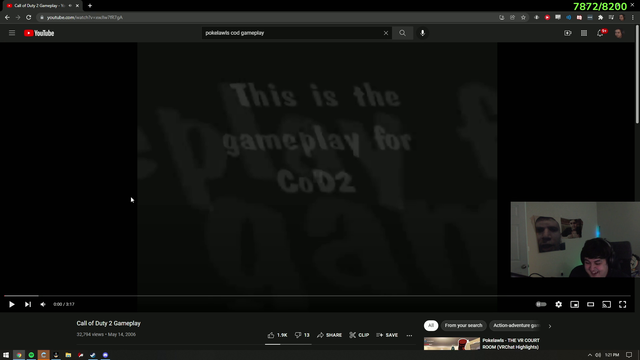Open File Explorer from the taskbar

coord(68,355)
